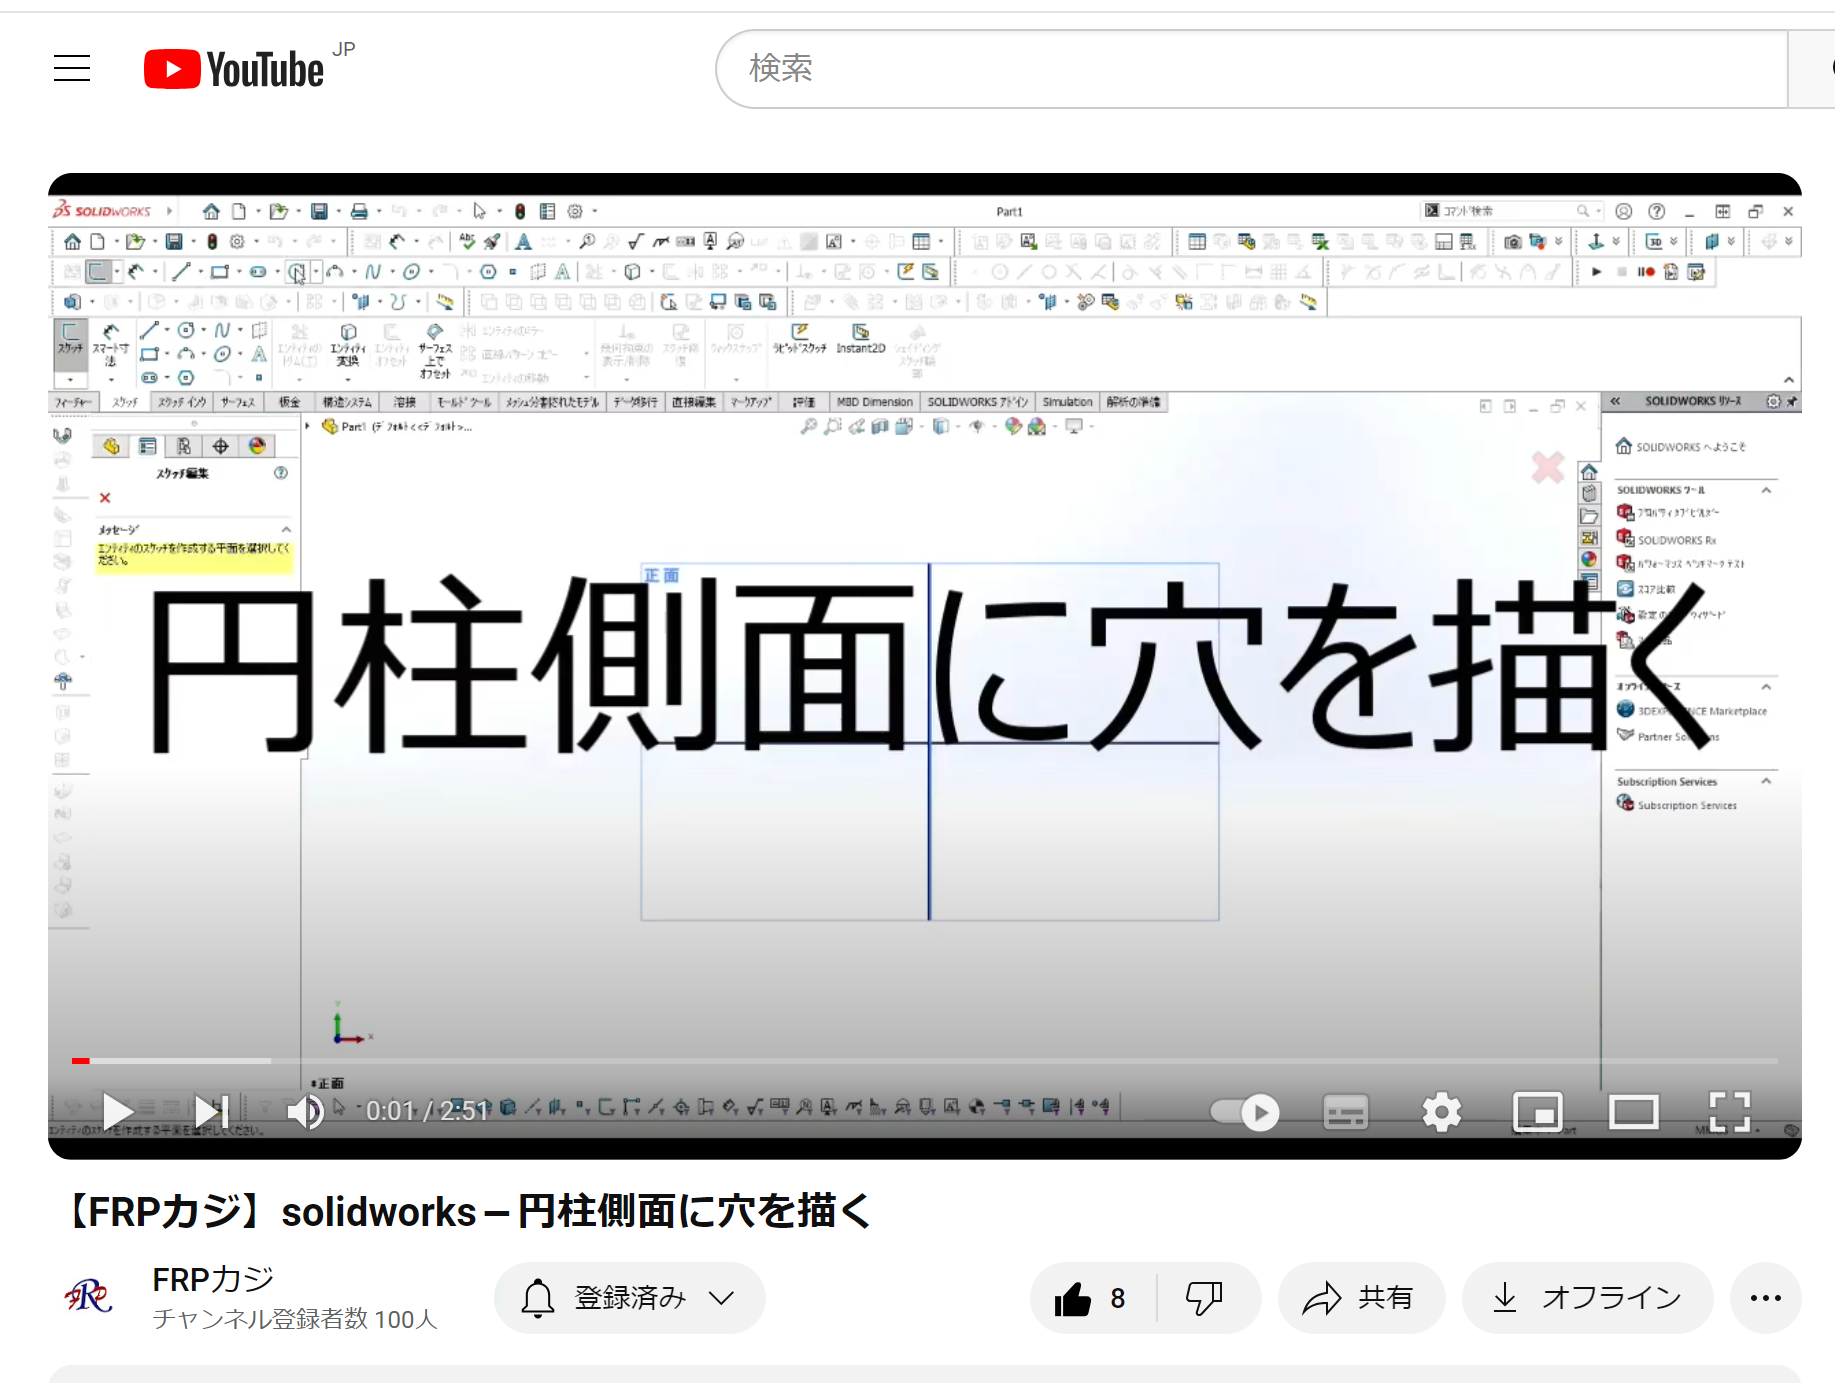Screen dimensions: 1835x1383
Task: Open the more actions three-dot menu
Action: click(1765, 1298)
